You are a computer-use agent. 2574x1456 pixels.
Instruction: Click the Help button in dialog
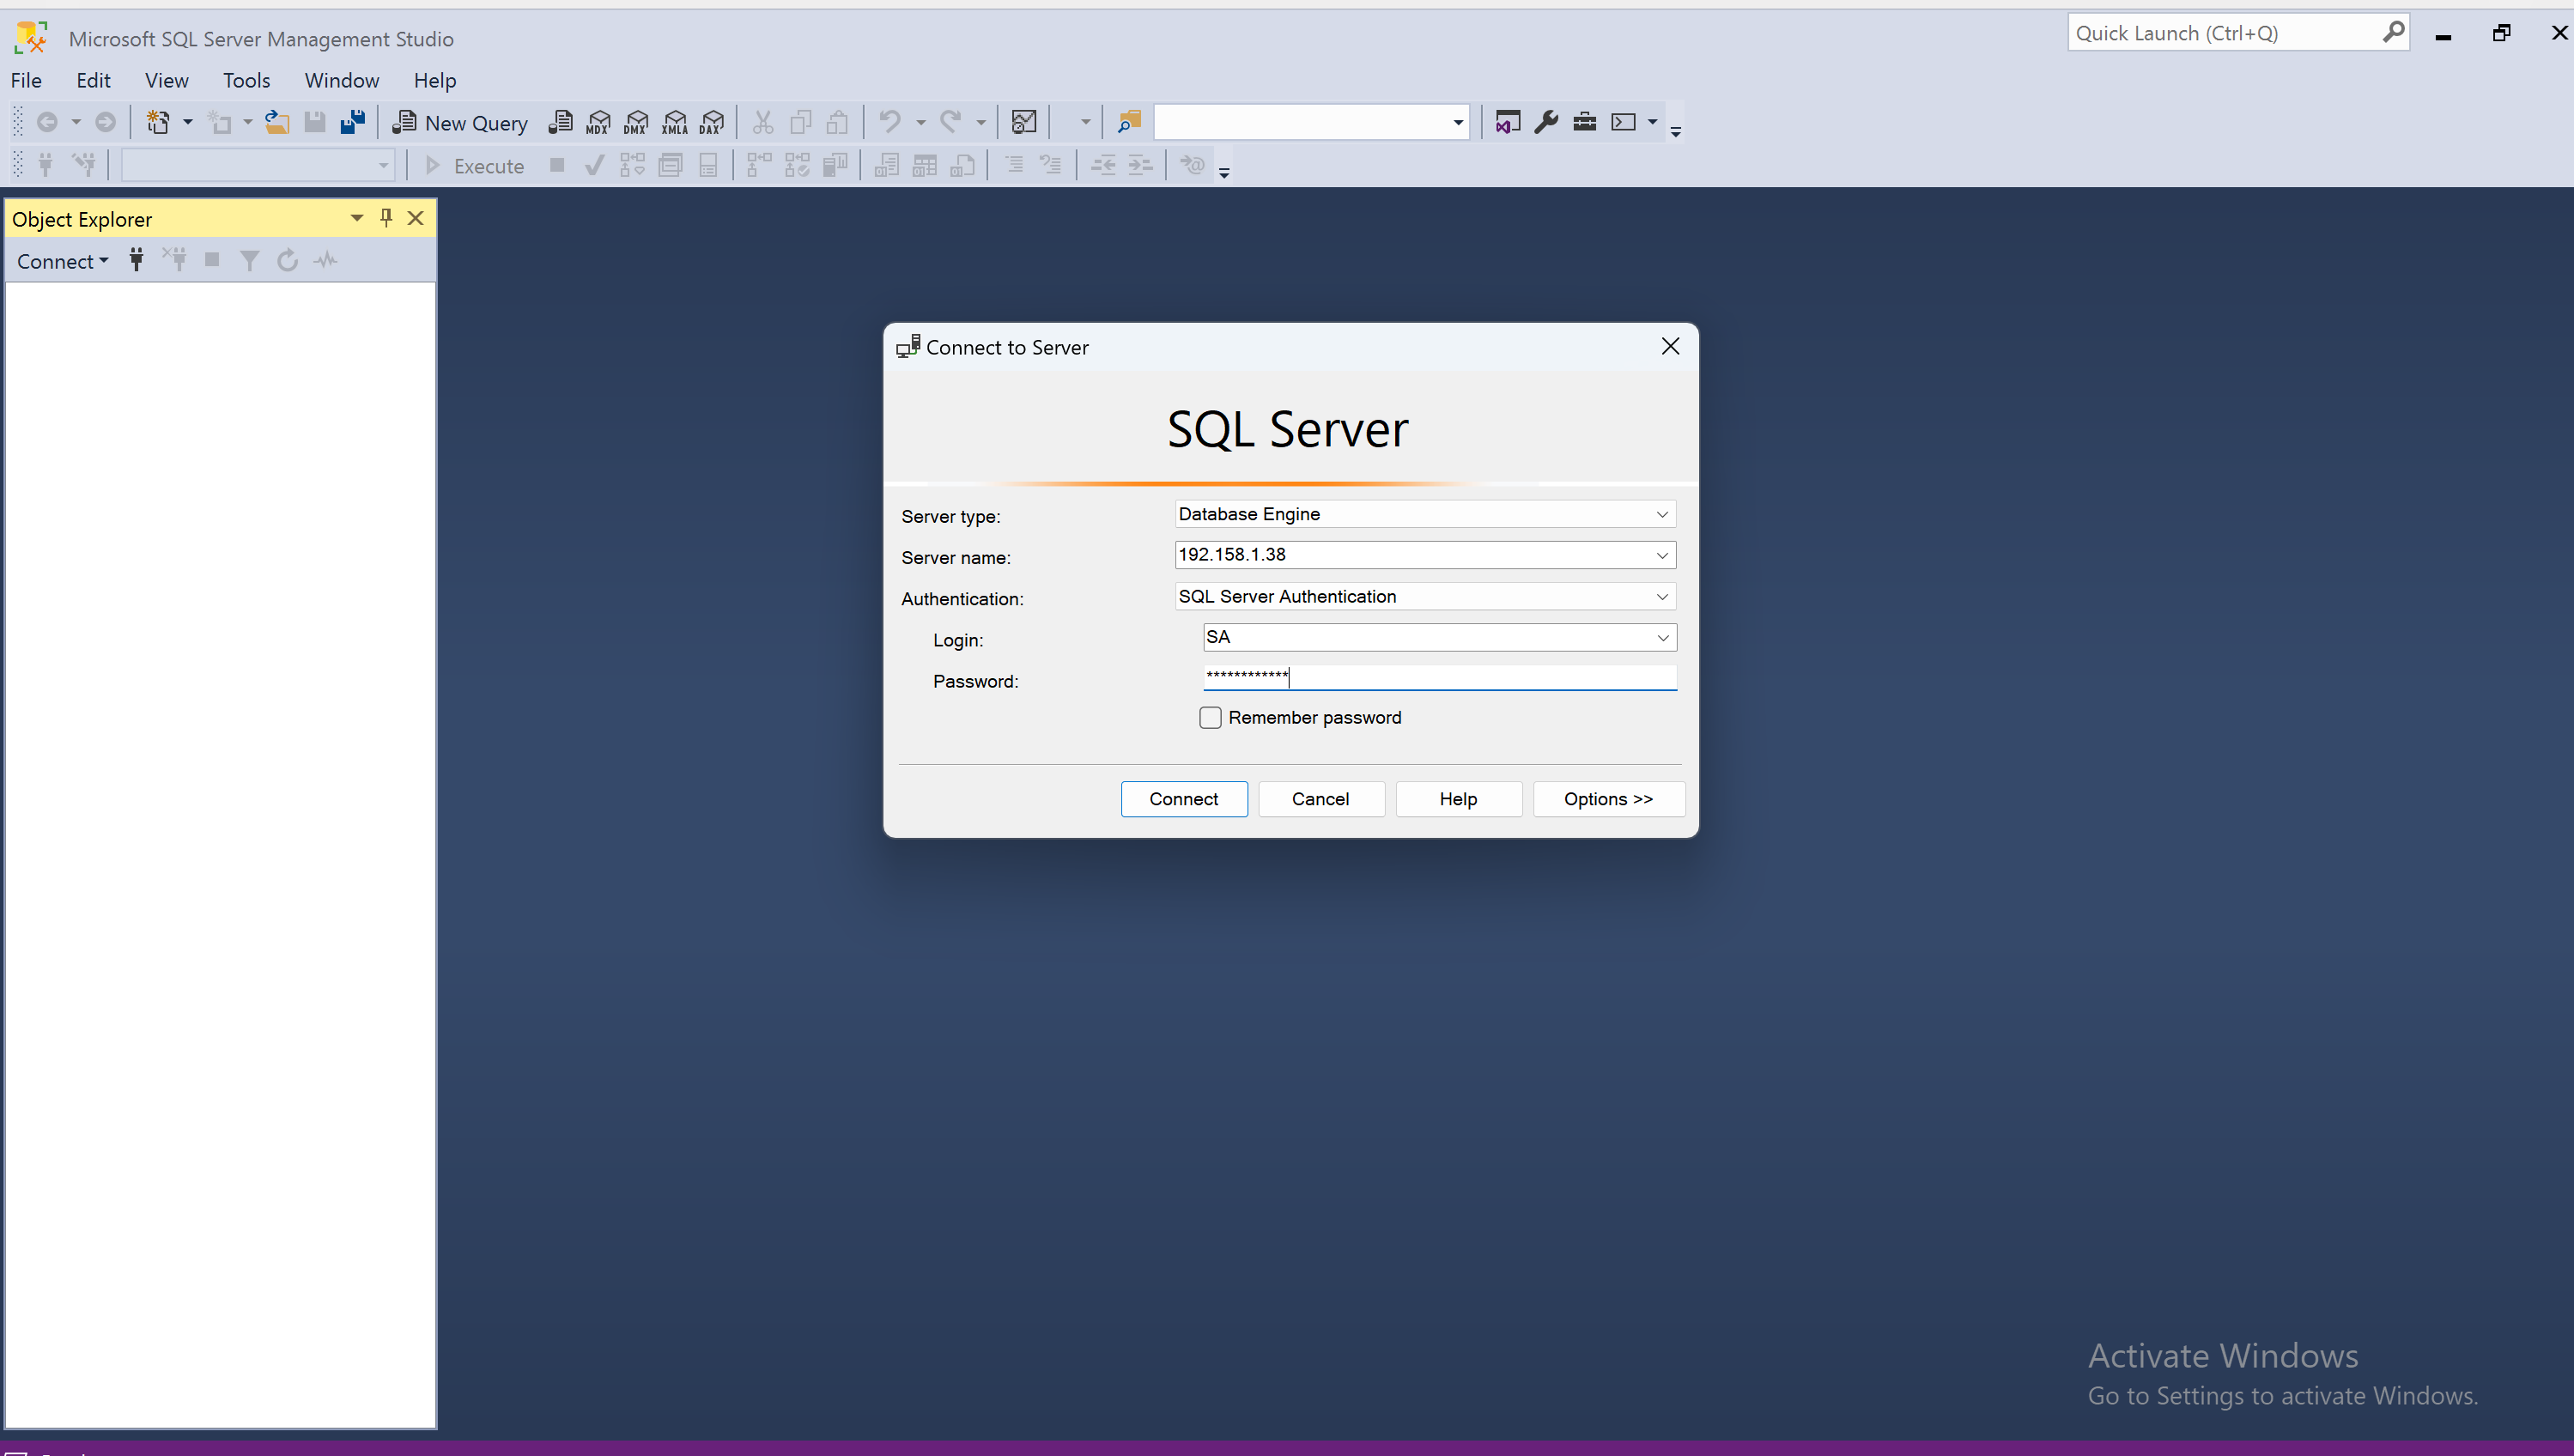(1459, 799)
